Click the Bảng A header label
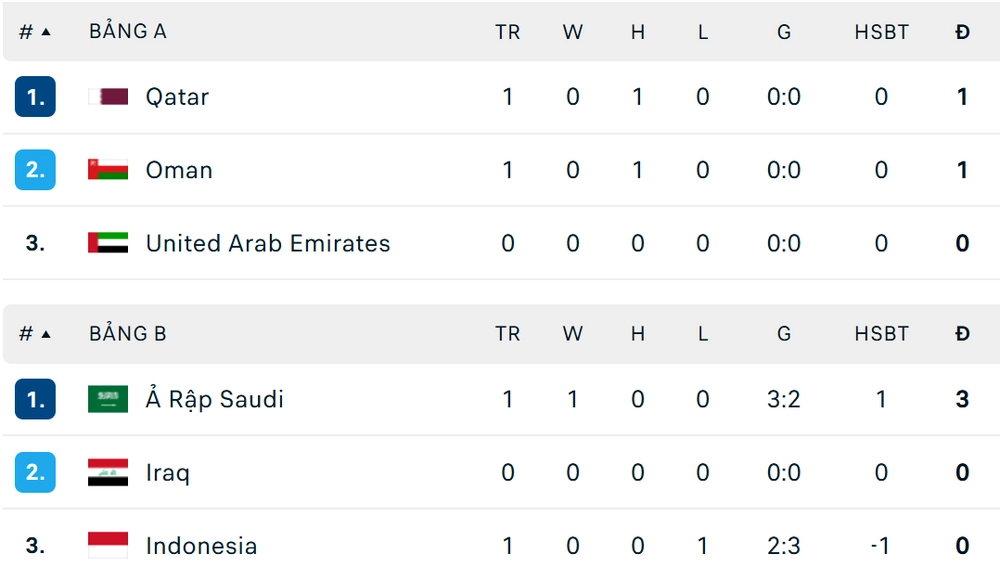1000x580 pixels. (127, 32)
